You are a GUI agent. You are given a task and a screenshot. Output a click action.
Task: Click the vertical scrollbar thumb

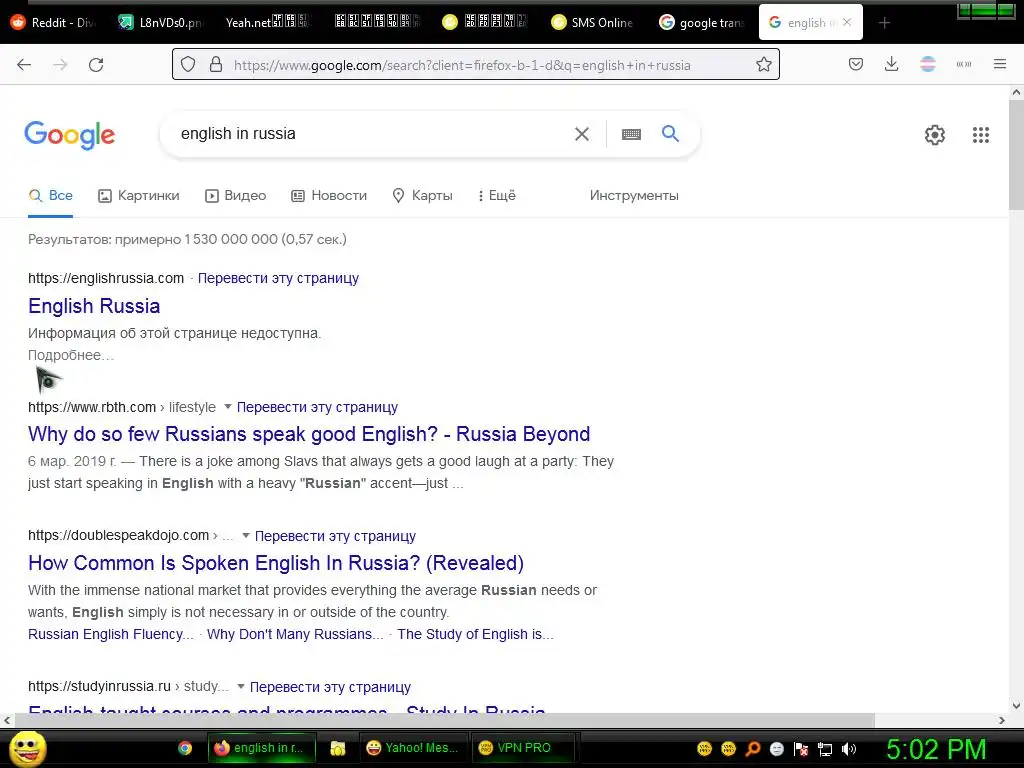coord(1016,156)
